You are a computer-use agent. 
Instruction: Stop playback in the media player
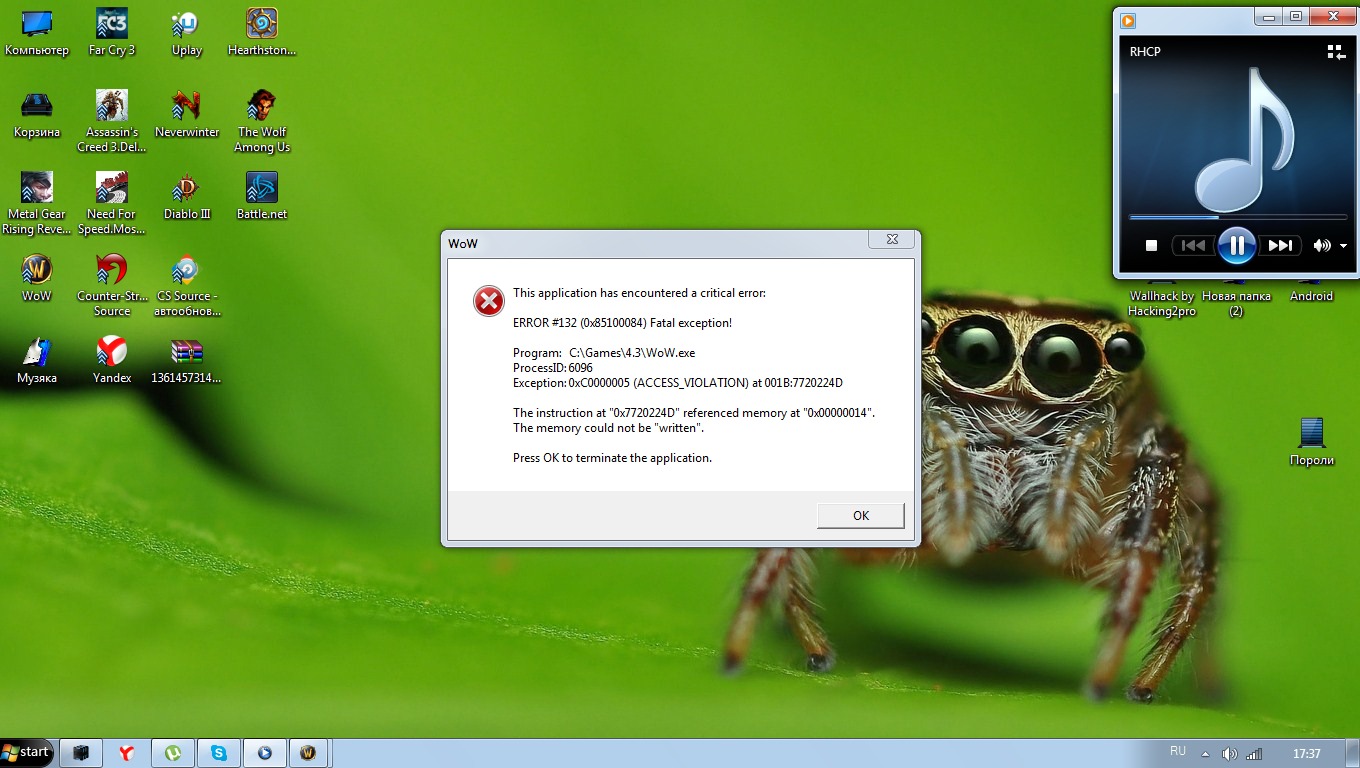tap(1151, 245)
